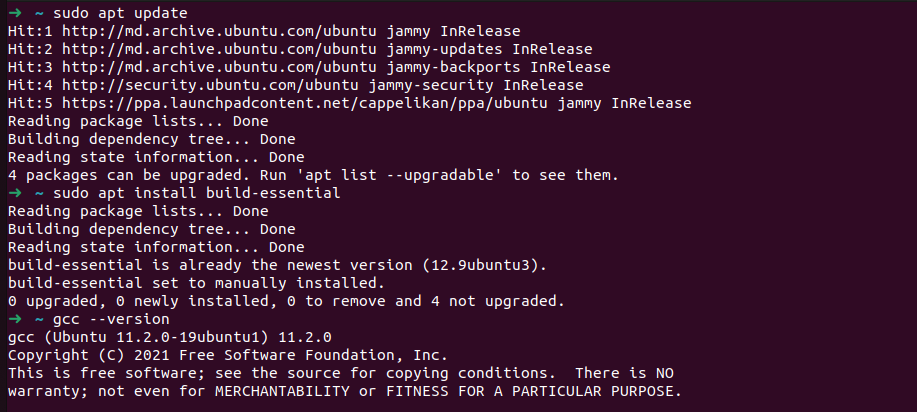Click the word 'MERCHANTABILITY' in the warranty line
Image resolution: width=917 pixels, height=412 pixels.
(282, 392)
